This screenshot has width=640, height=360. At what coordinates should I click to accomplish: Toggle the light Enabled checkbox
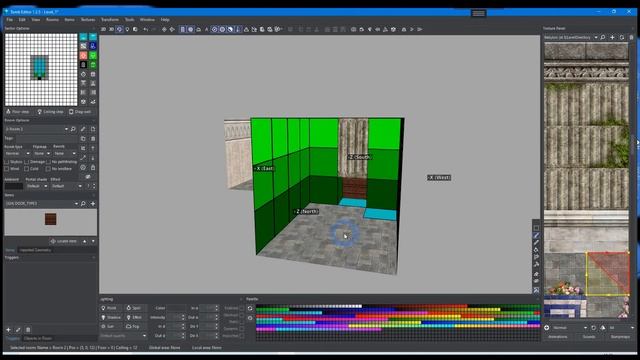point(242,308)
